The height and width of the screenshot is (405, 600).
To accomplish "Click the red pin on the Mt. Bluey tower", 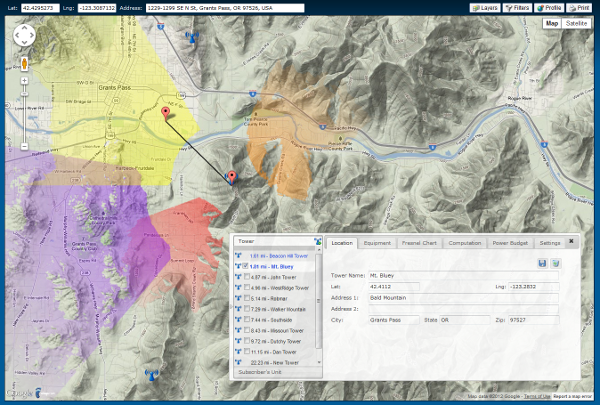I will click(x=232, y=178).
